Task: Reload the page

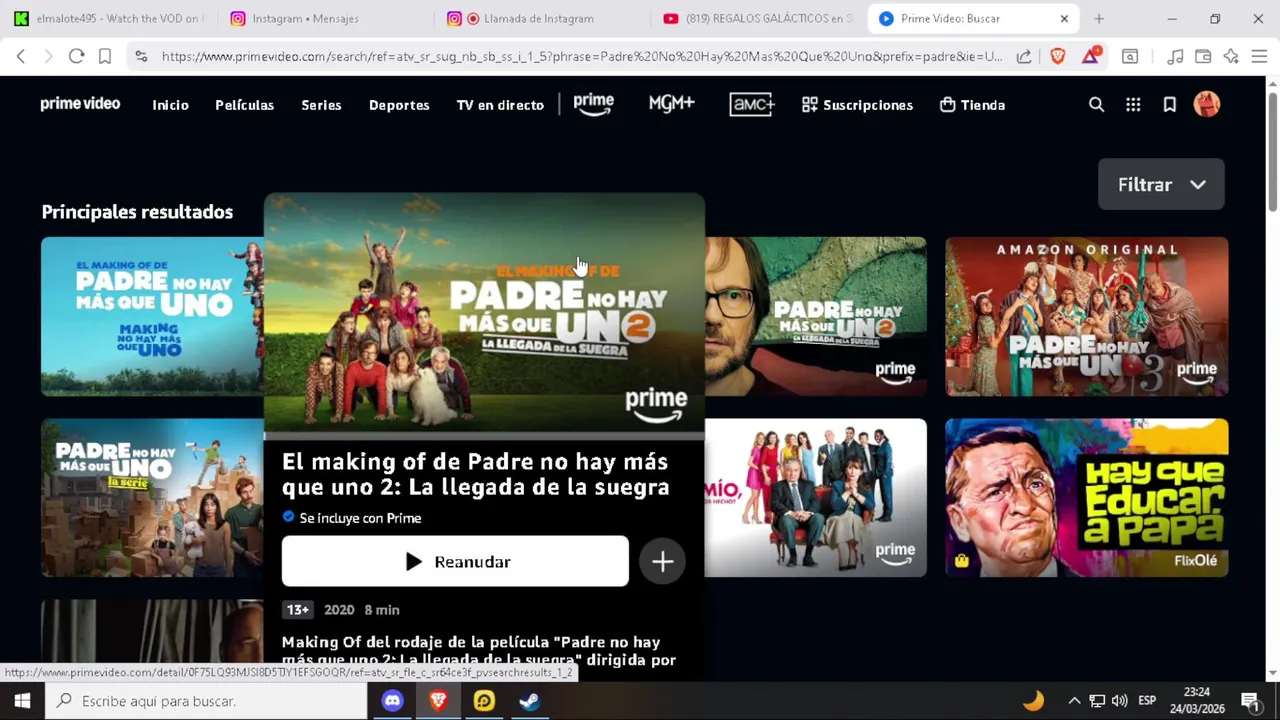Action: tap(76, 56)
